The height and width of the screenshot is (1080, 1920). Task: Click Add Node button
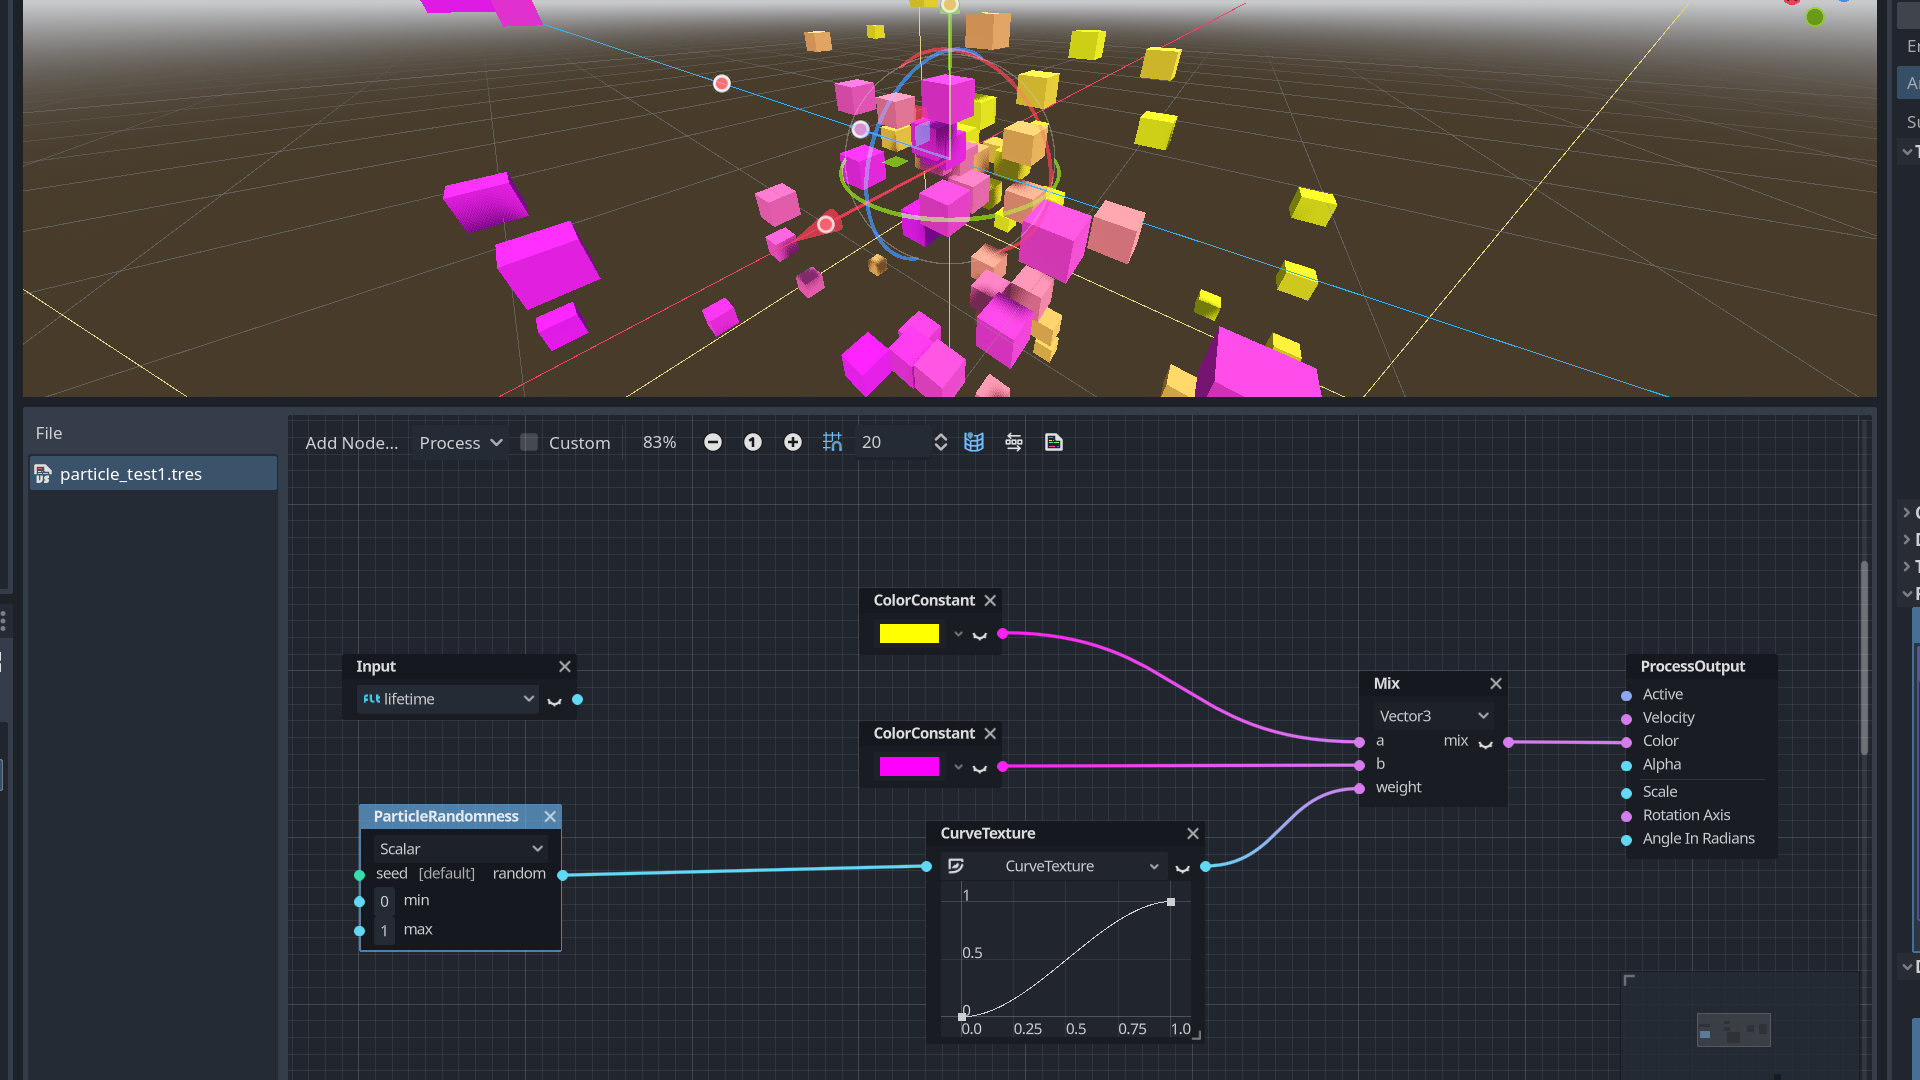click(351, 442)
